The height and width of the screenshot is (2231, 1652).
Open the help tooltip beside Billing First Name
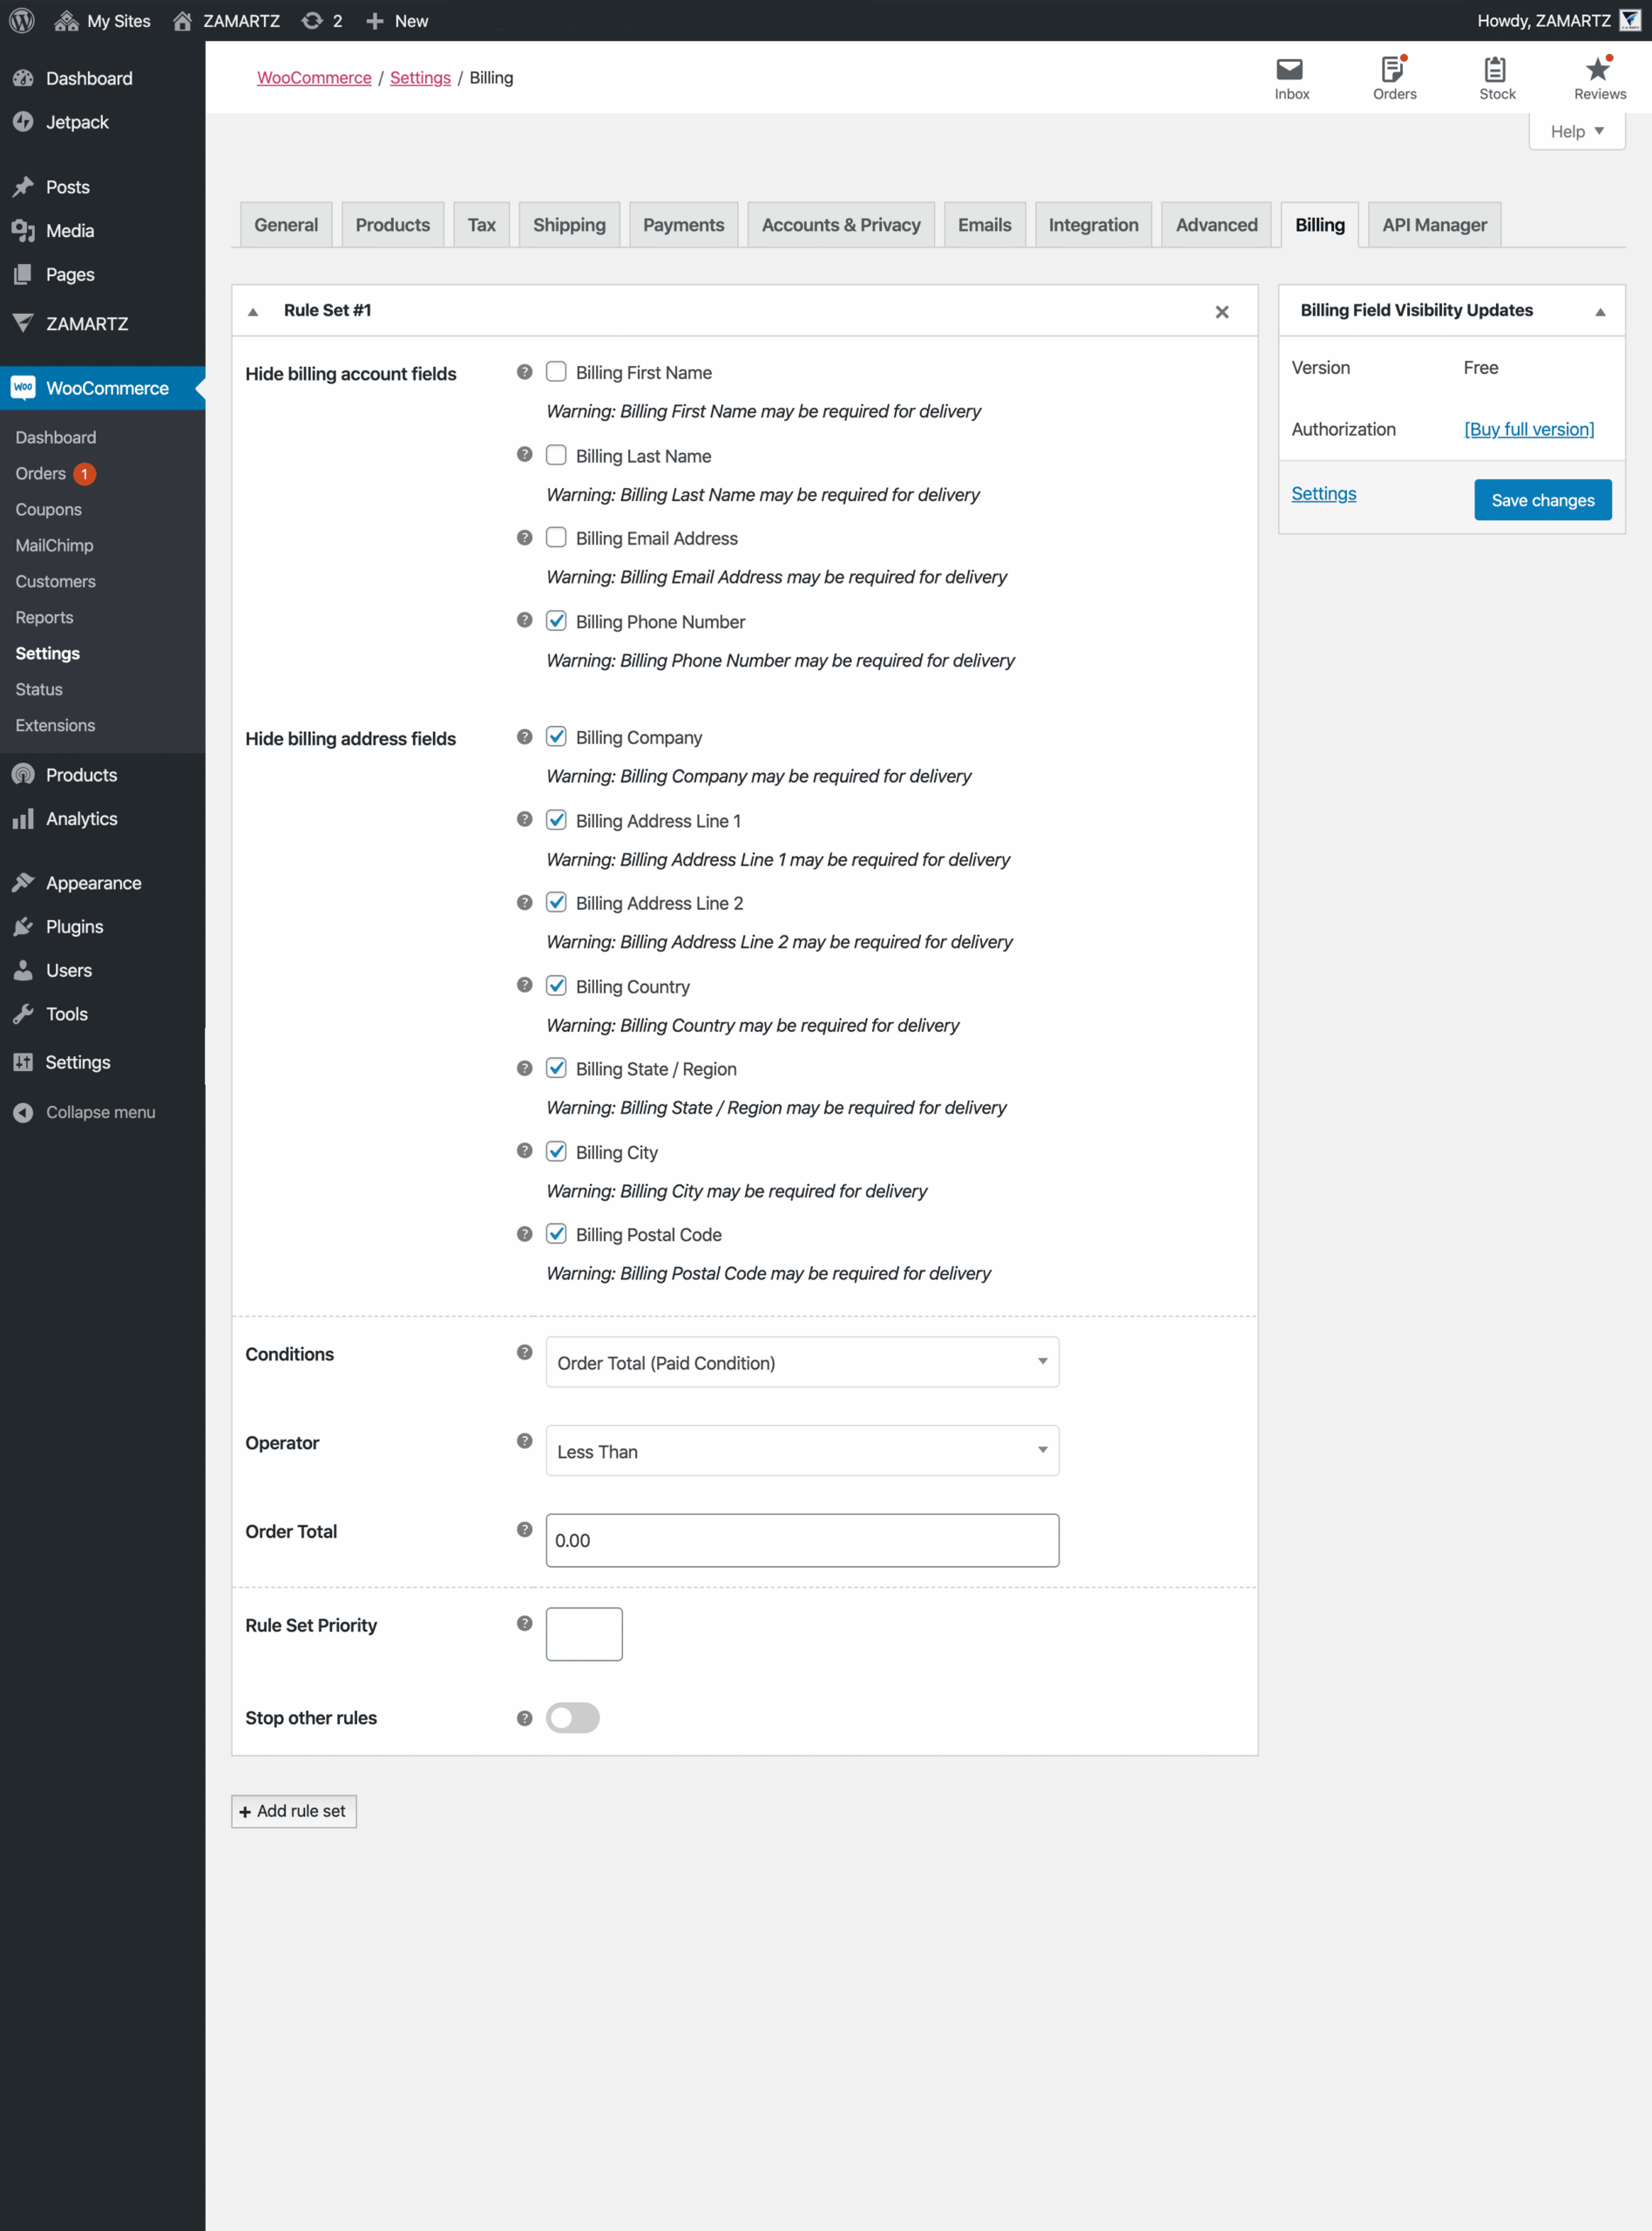(x=524, y=370)
